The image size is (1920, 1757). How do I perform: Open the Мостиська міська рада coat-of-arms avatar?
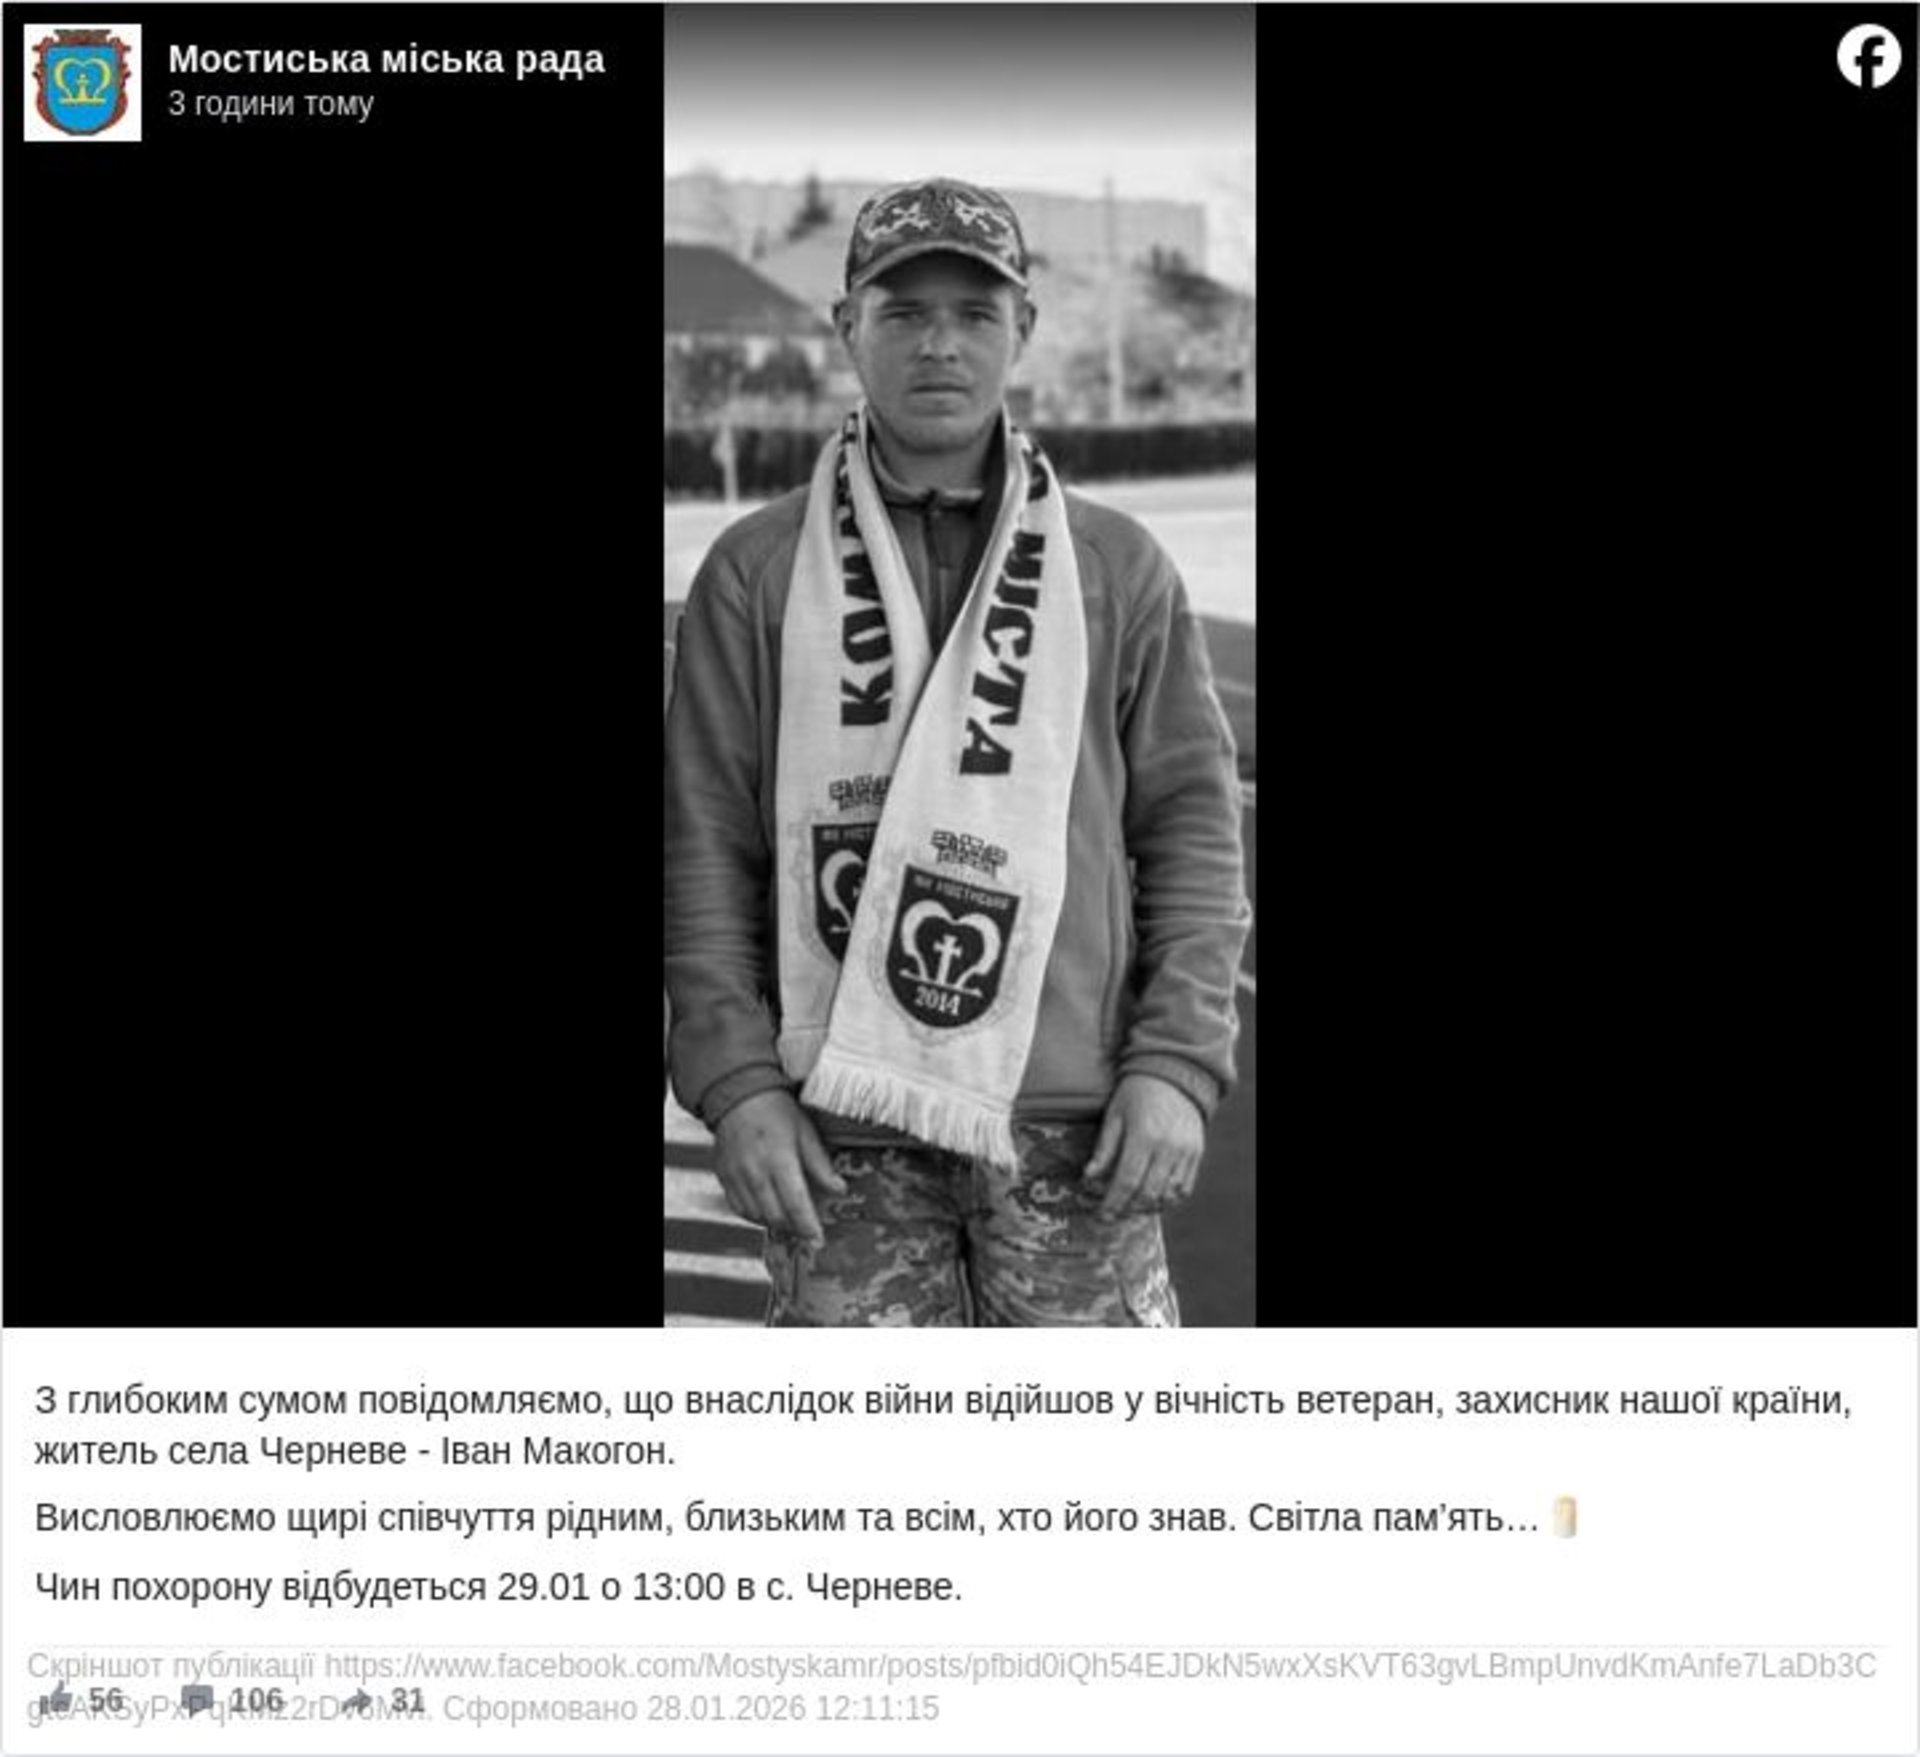[x=82, y=82]
